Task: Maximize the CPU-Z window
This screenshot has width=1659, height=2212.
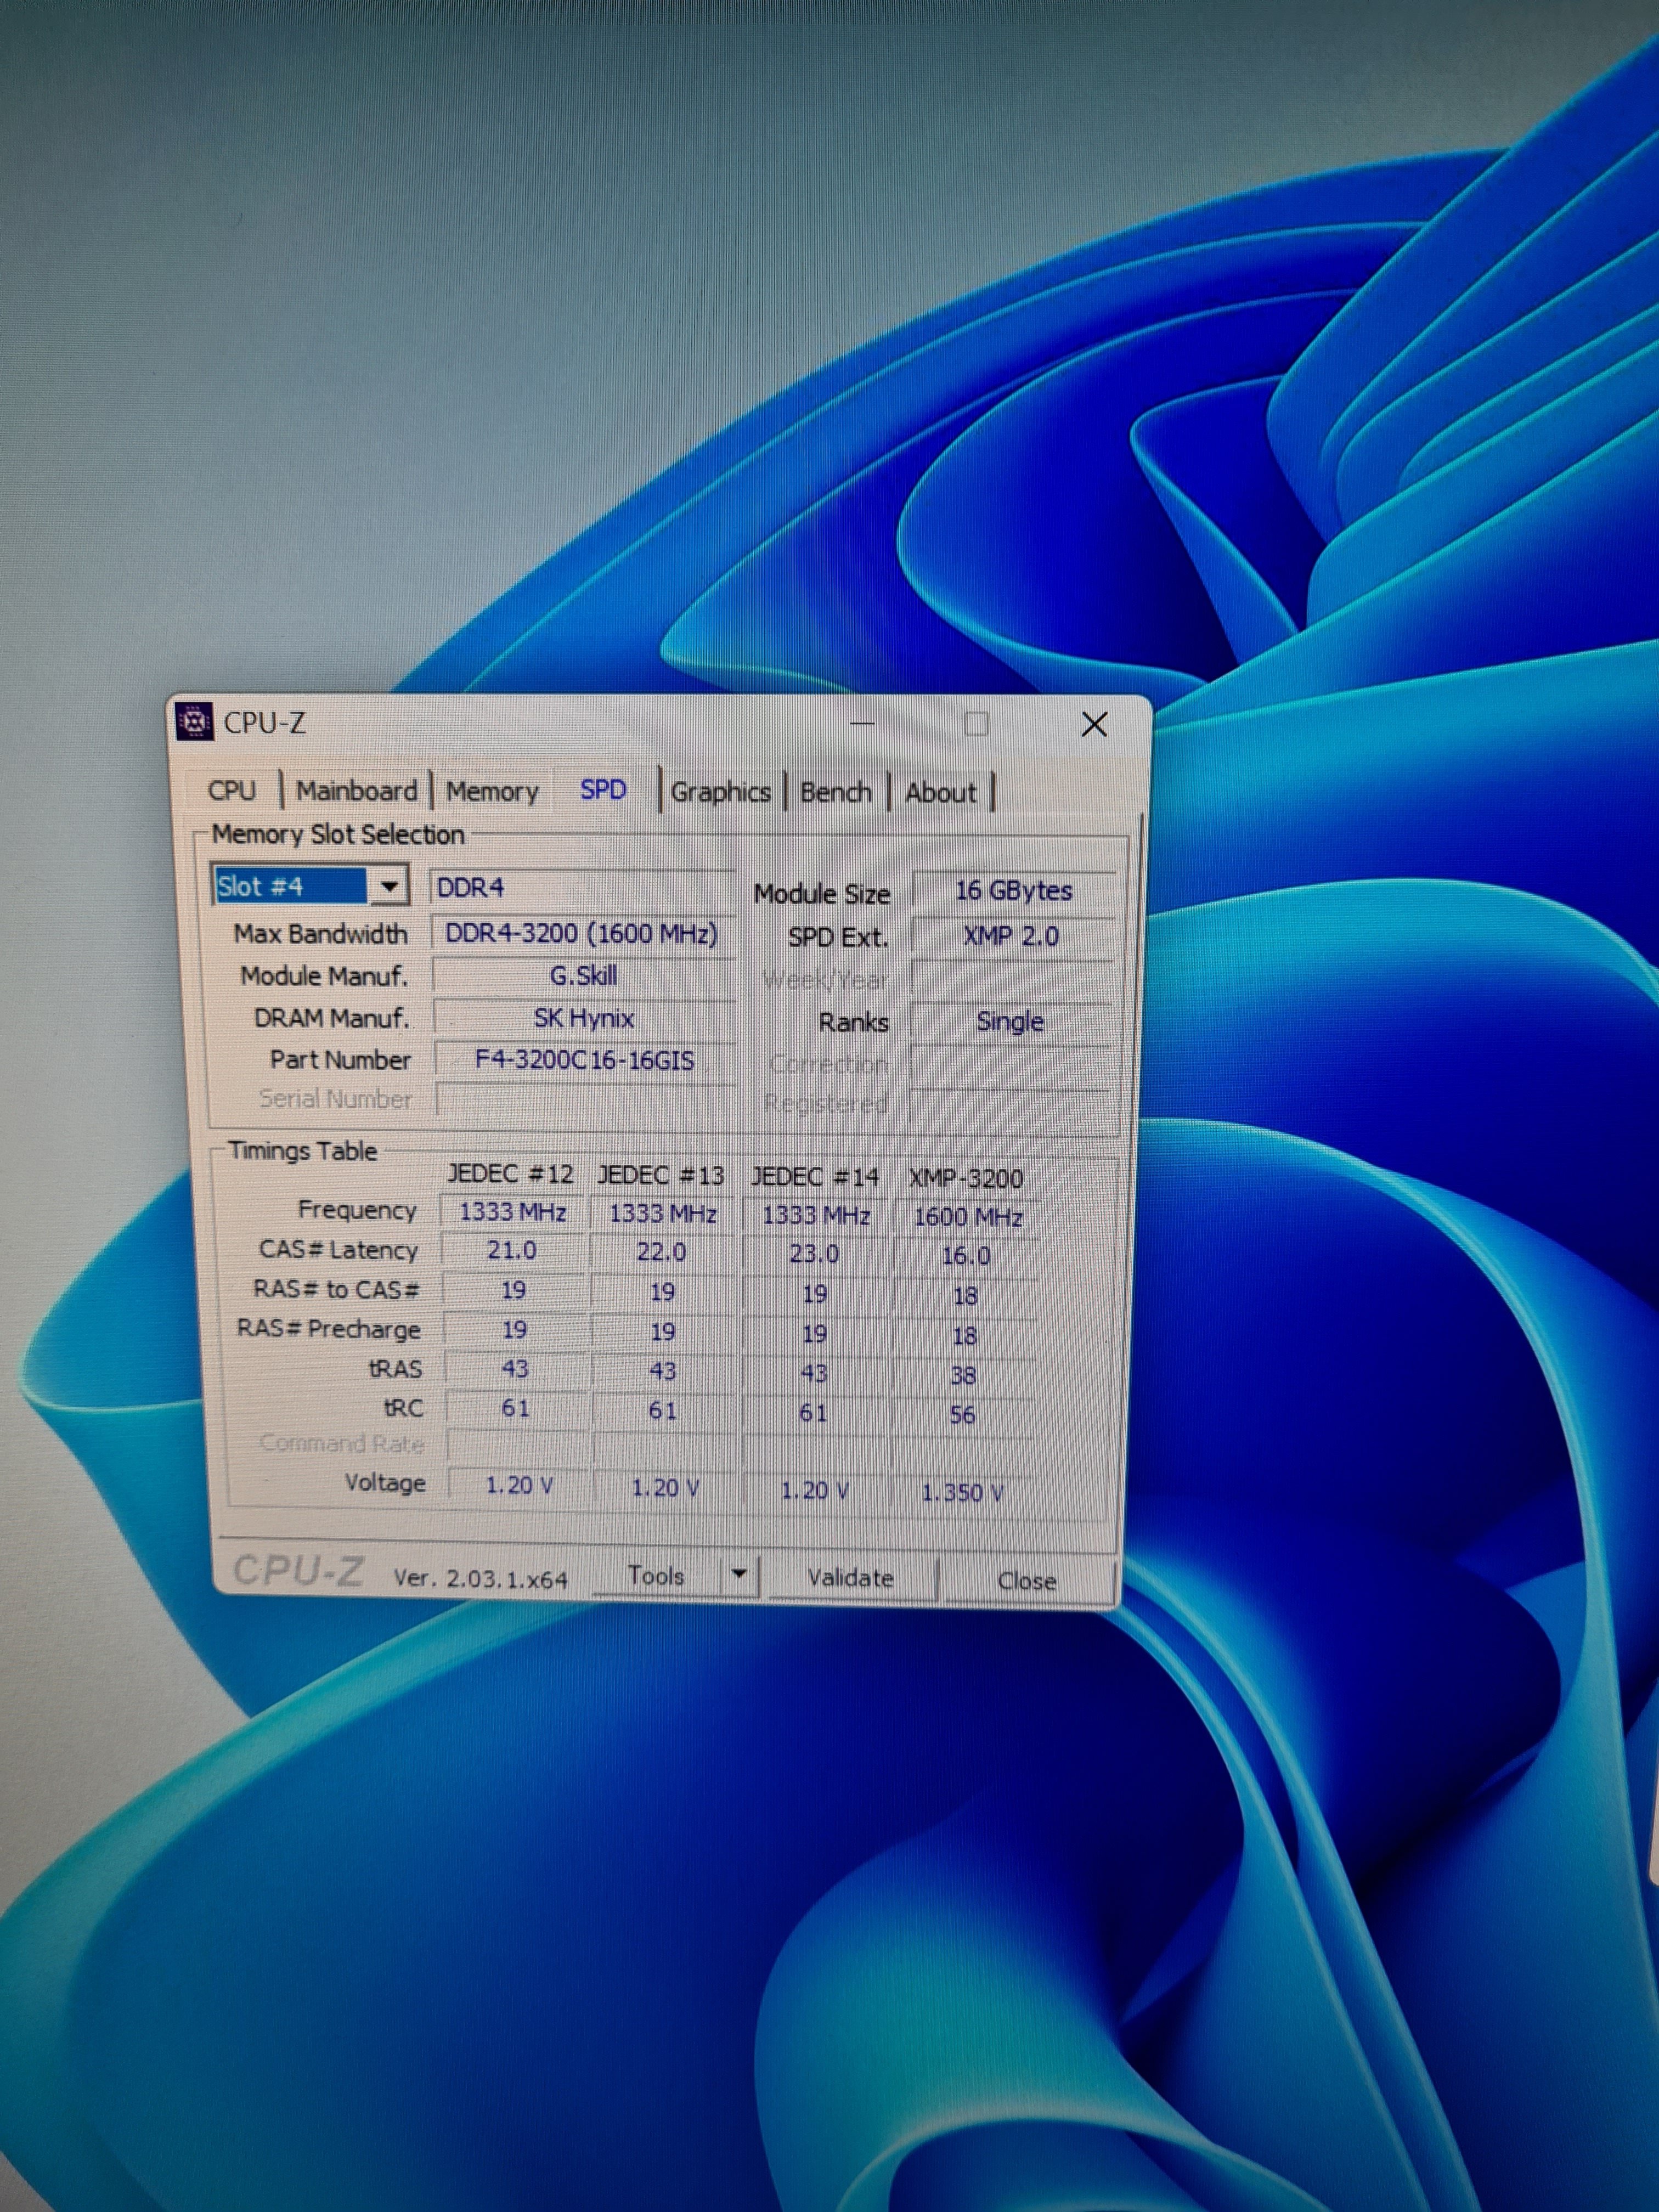Action: point(977,723)
